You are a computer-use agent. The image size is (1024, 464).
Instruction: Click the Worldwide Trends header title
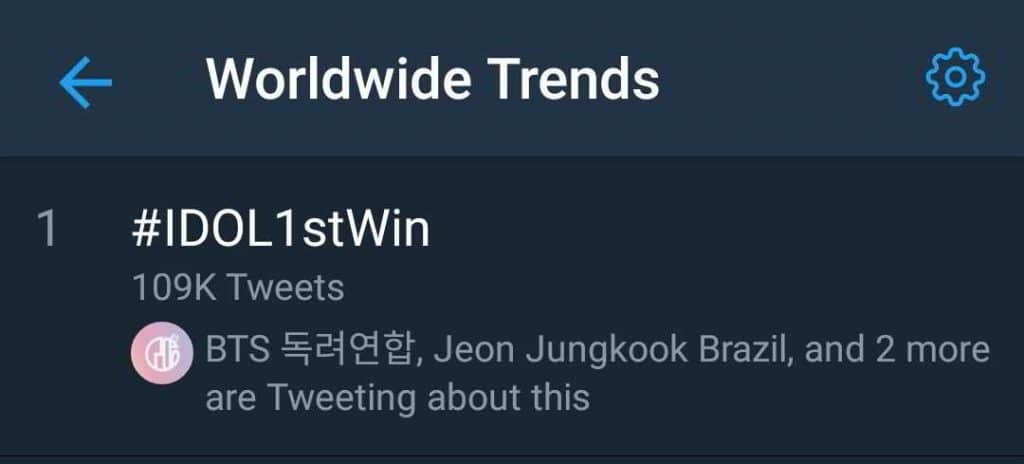click(432, 78)
